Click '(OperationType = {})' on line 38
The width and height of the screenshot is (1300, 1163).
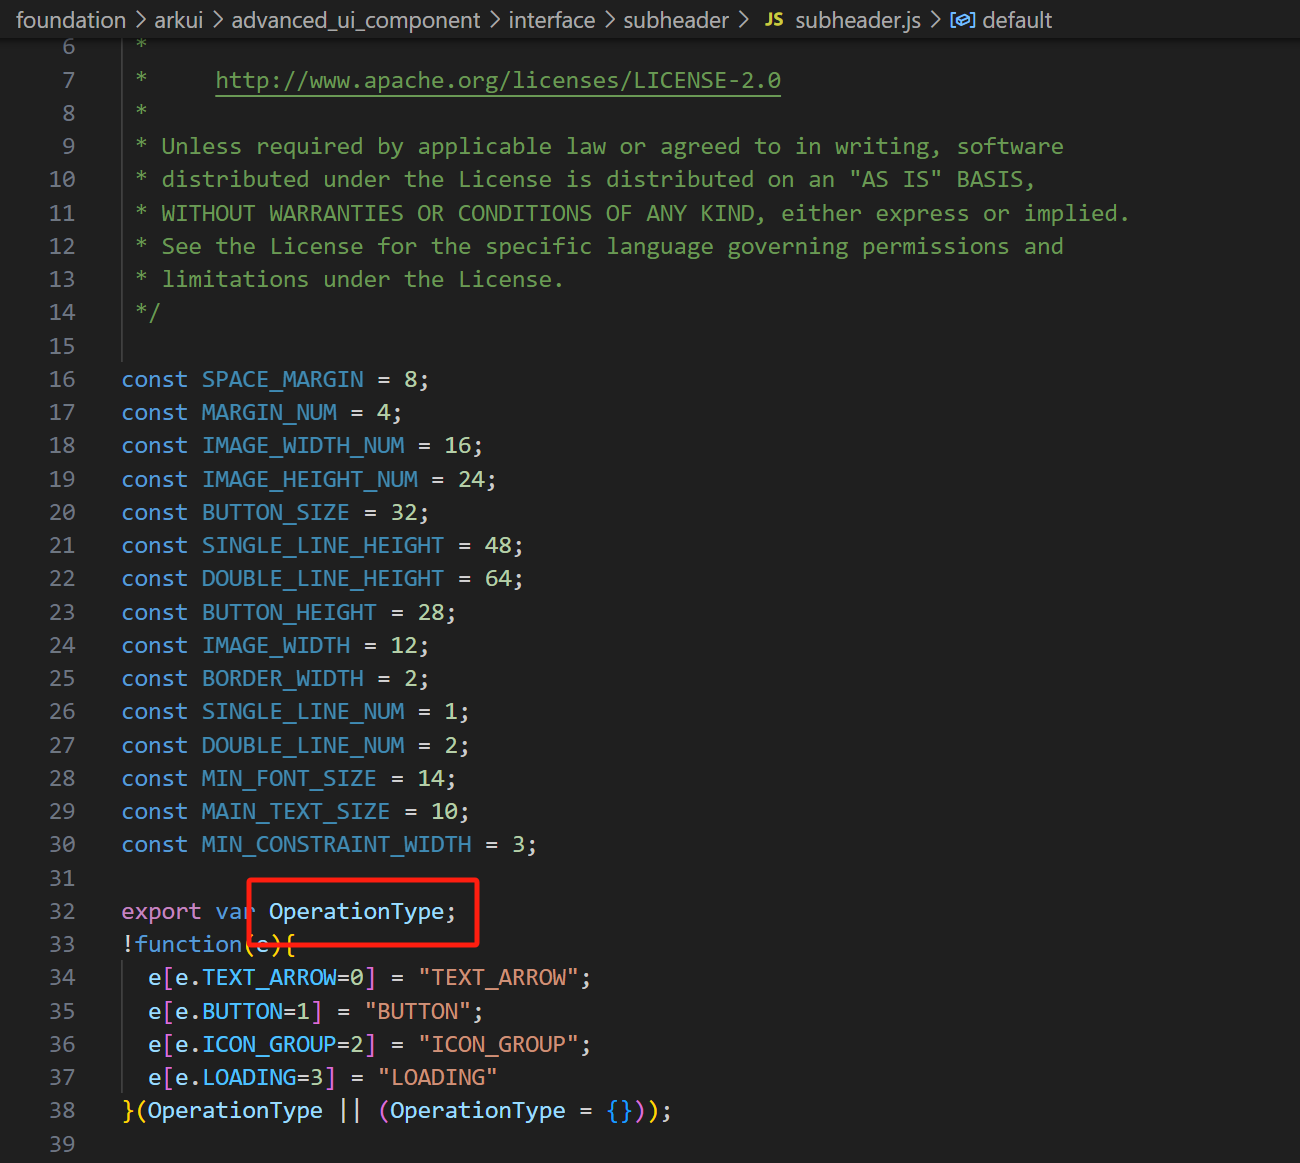pyautogui.click(x=511, y=1110)
